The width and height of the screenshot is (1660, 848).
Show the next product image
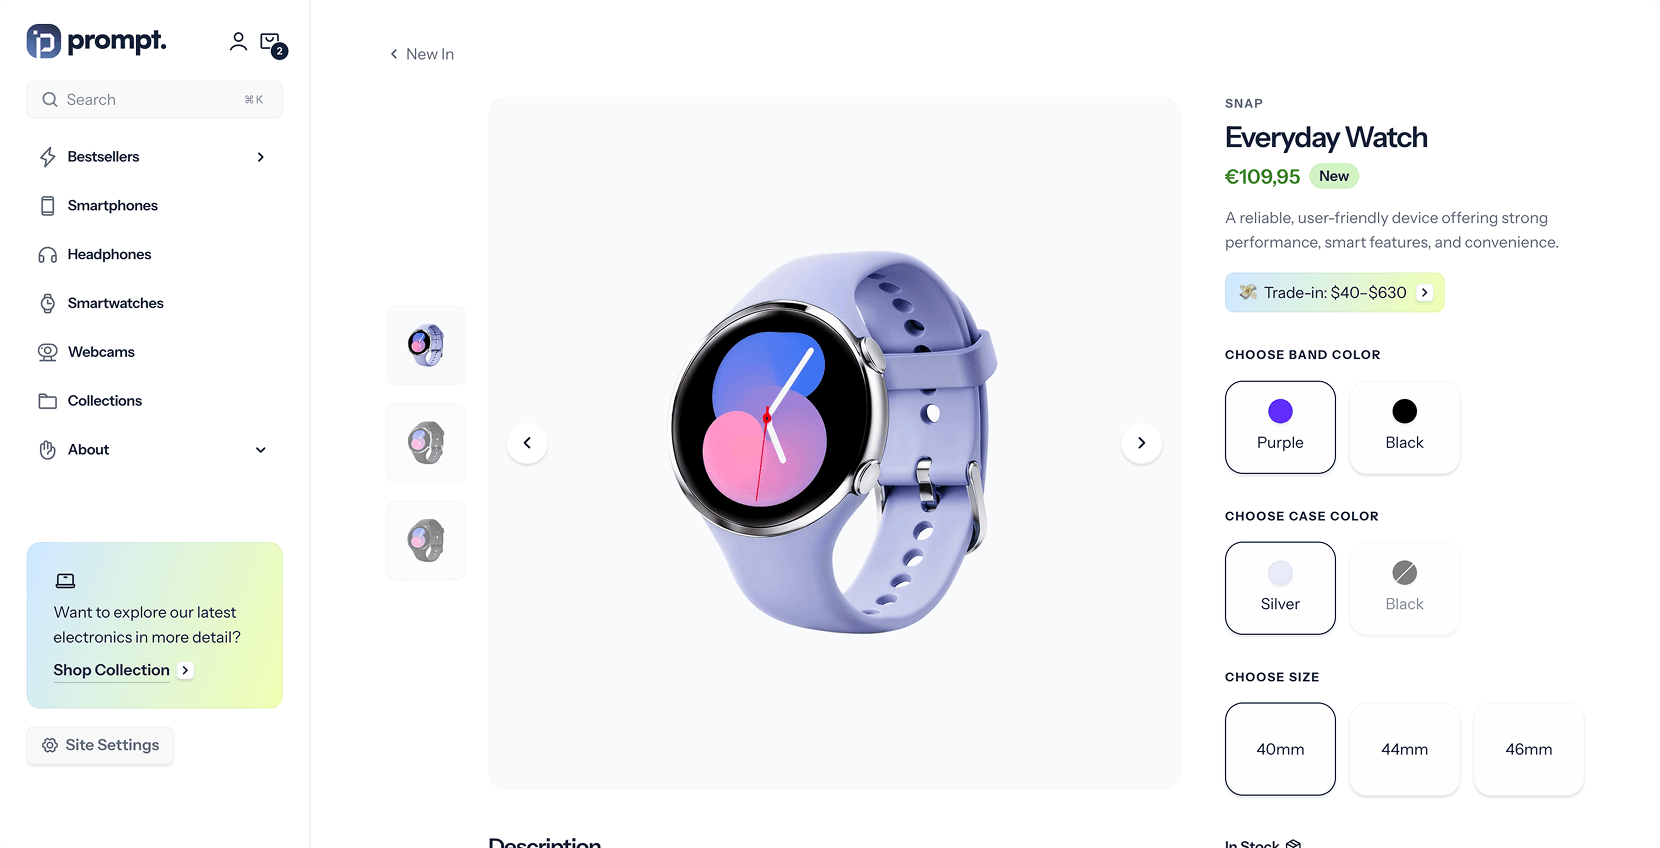click(x=1141, y=443)
